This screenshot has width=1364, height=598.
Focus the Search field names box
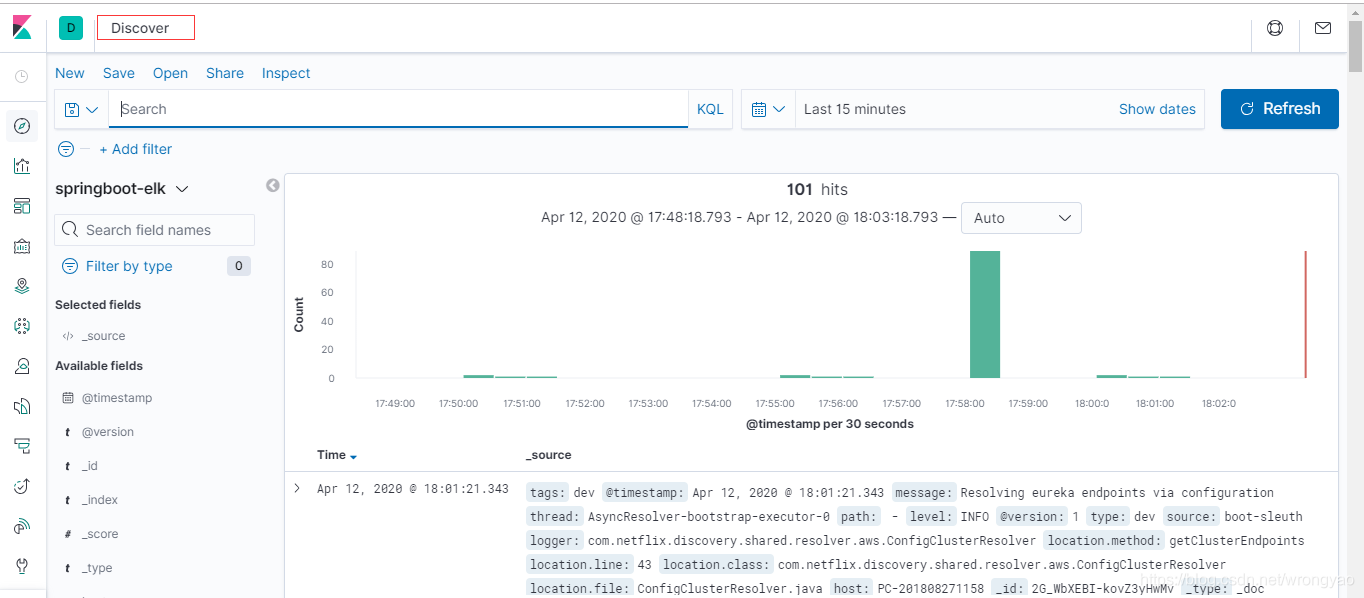click(155, 230)
